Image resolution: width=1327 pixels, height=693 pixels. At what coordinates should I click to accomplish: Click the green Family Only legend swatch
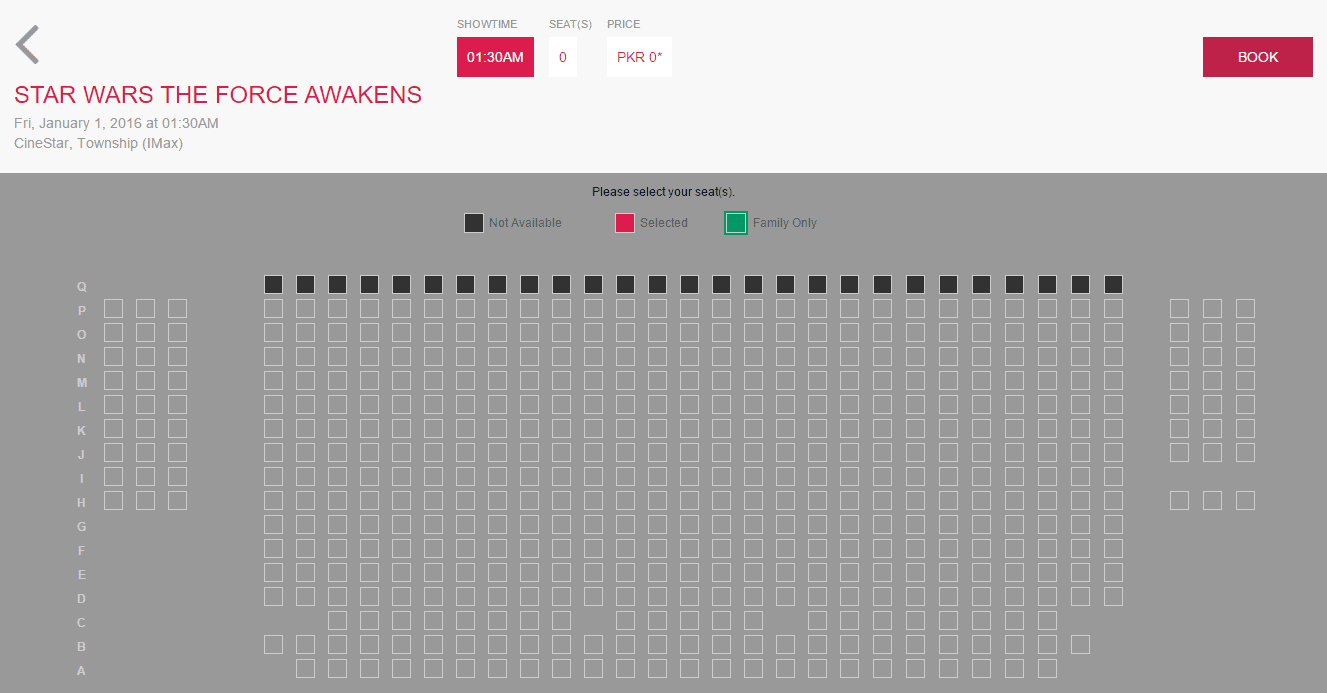[736, 223]
